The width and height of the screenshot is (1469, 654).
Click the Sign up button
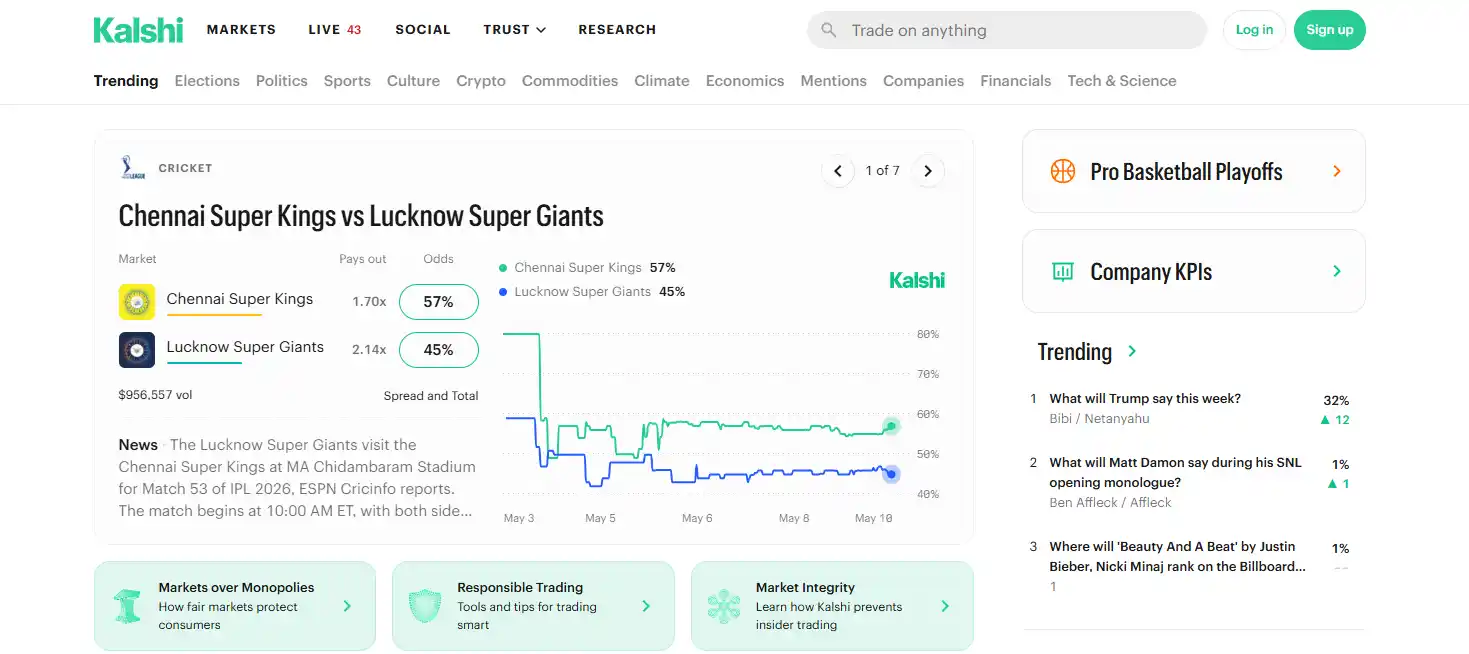click(1329, 30)
